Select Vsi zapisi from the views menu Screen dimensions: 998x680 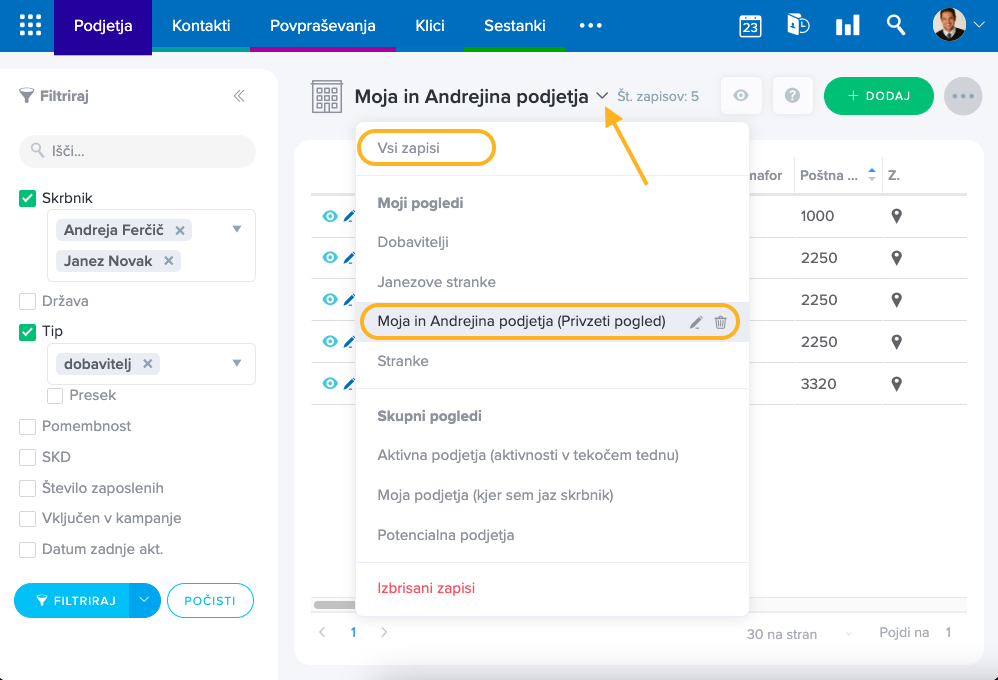[x=408, y=148]
